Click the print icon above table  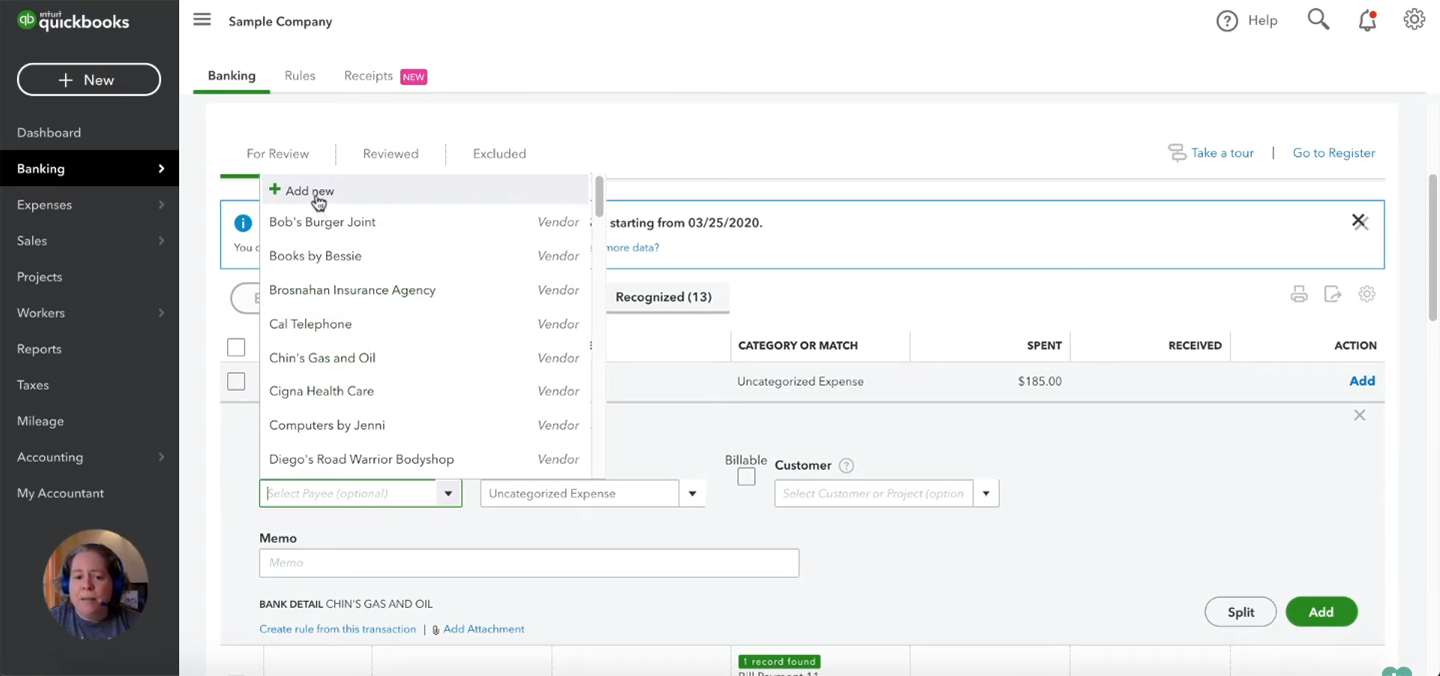(1299, 294)
